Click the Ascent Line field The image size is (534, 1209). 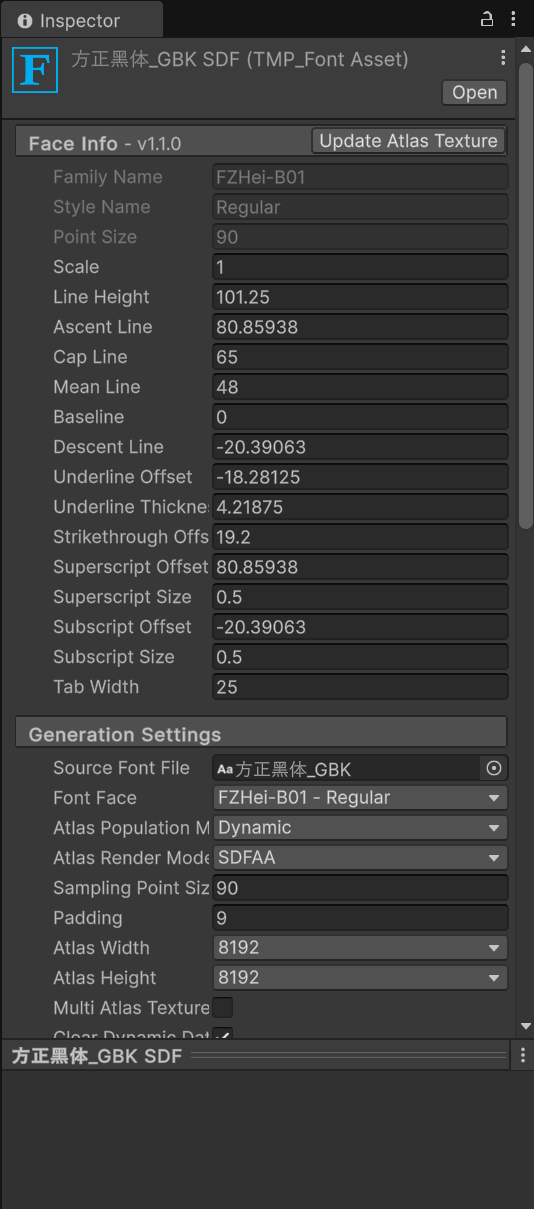point(361,327)
